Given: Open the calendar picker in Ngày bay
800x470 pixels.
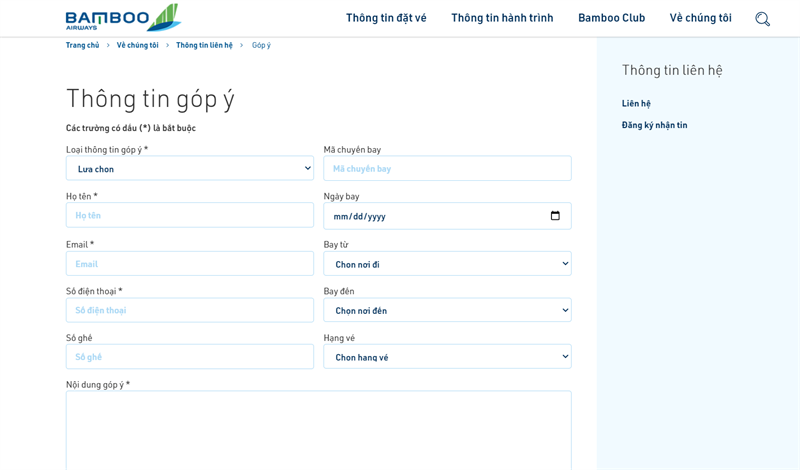Looking at the screenshot, I should point(555,216).
